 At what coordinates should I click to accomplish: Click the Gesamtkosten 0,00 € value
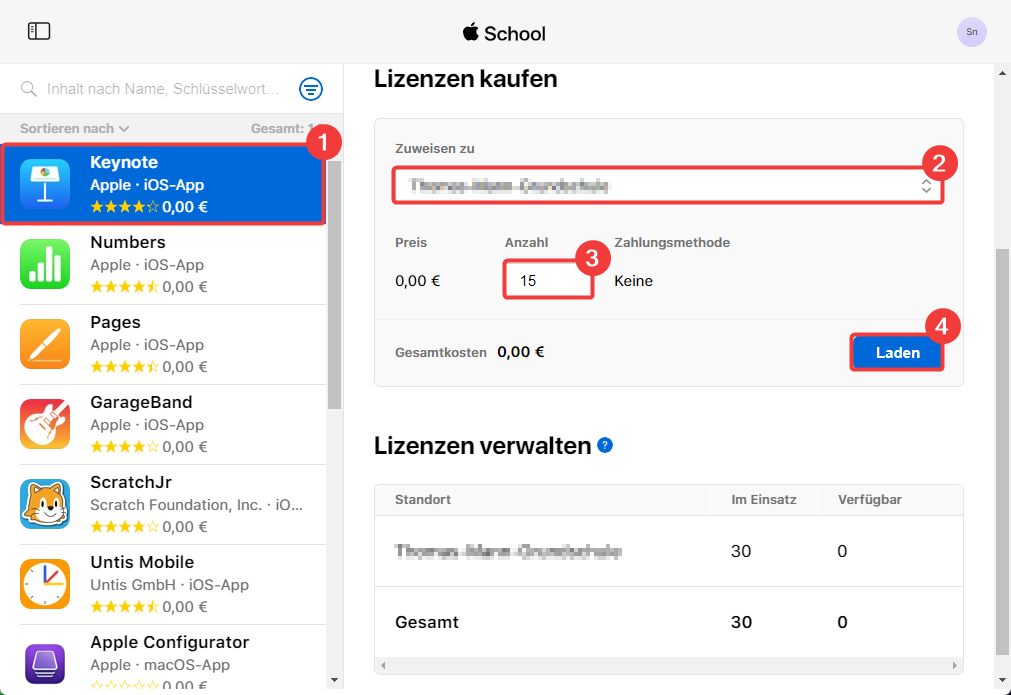(x=520, y=352)
